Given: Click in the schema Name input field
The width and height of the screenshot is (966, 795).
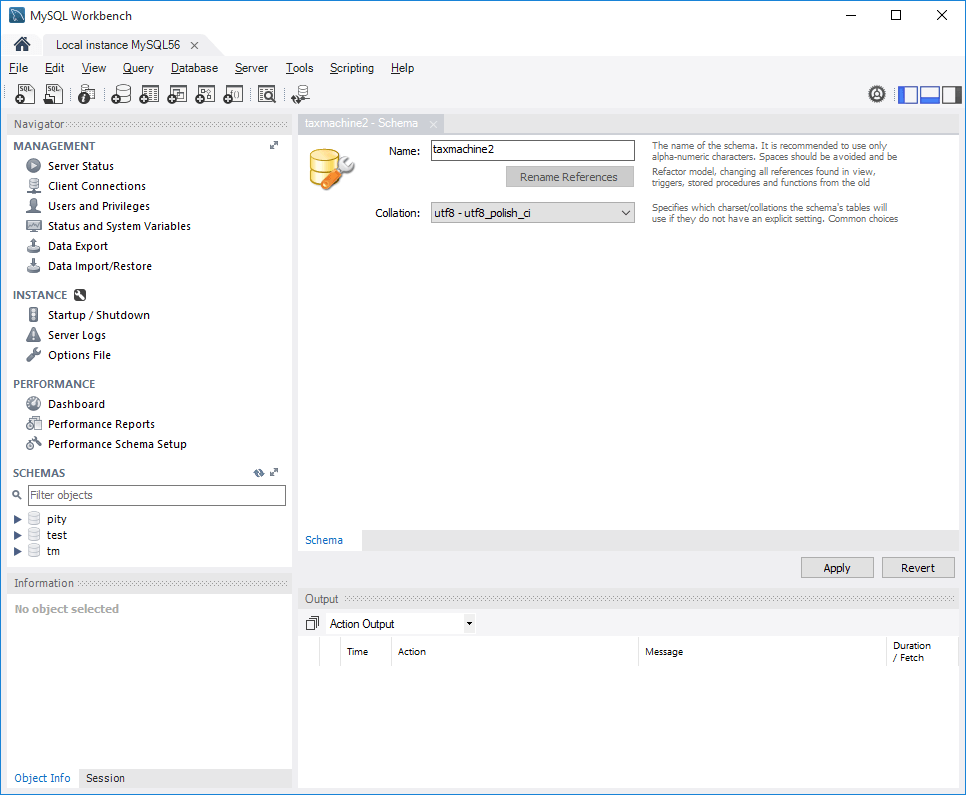Looking at the screenshot, I should click(532, 150).
